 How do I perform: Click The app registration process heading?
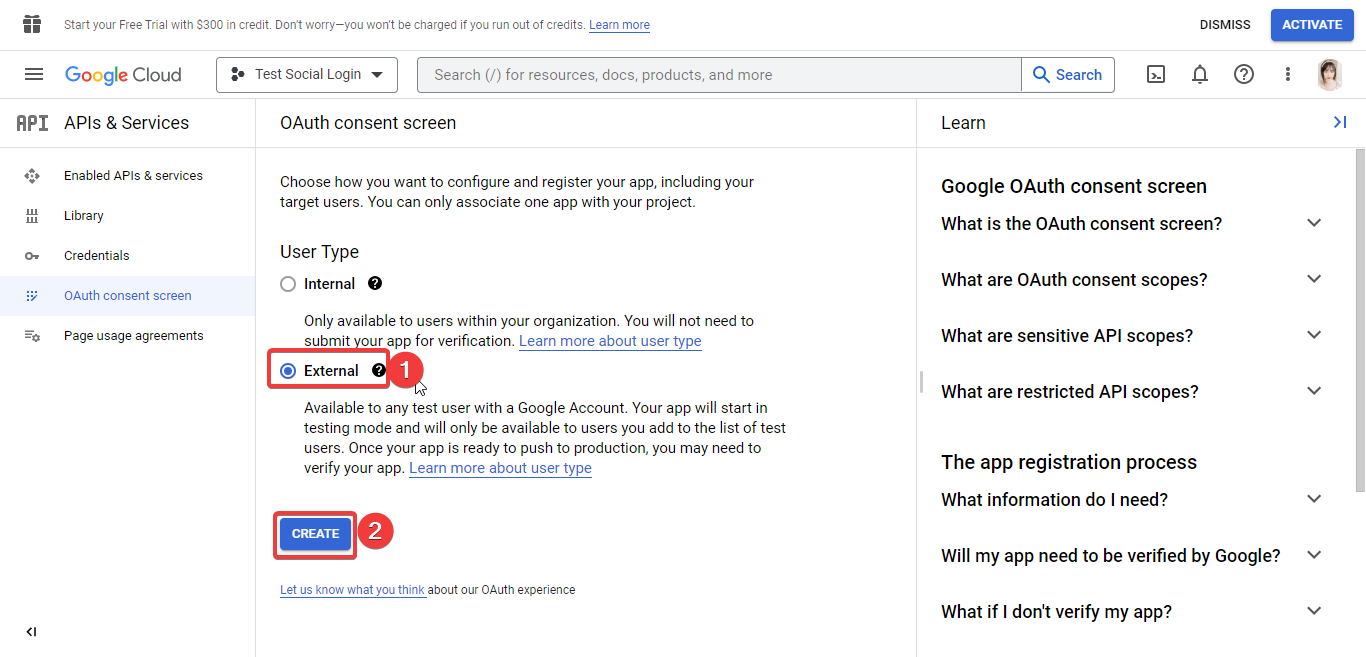tap(1069, 462)
